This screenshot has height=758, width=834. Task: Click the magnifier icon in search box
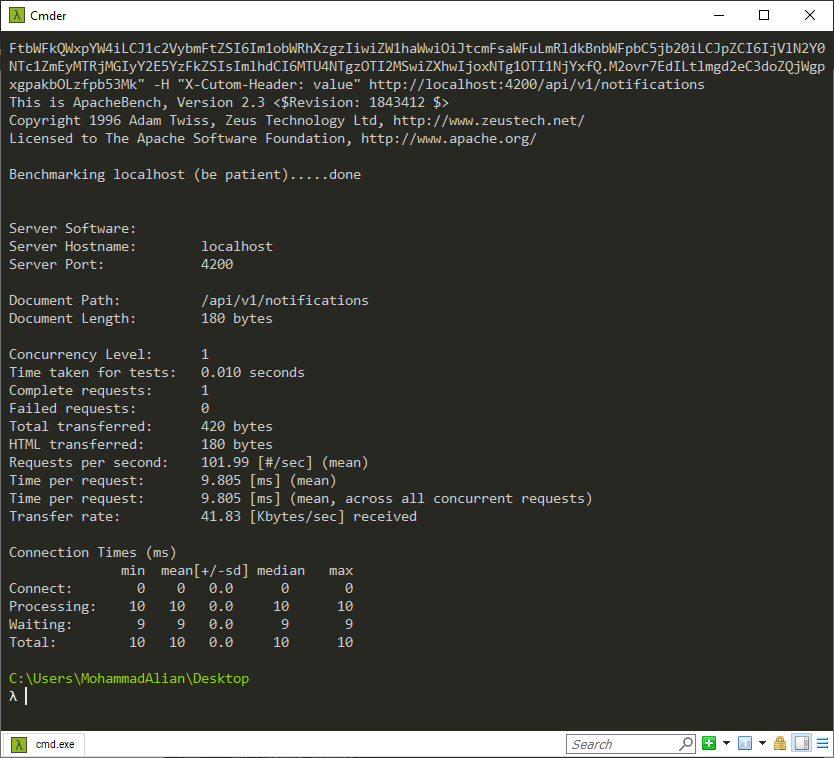click(685, 744)
